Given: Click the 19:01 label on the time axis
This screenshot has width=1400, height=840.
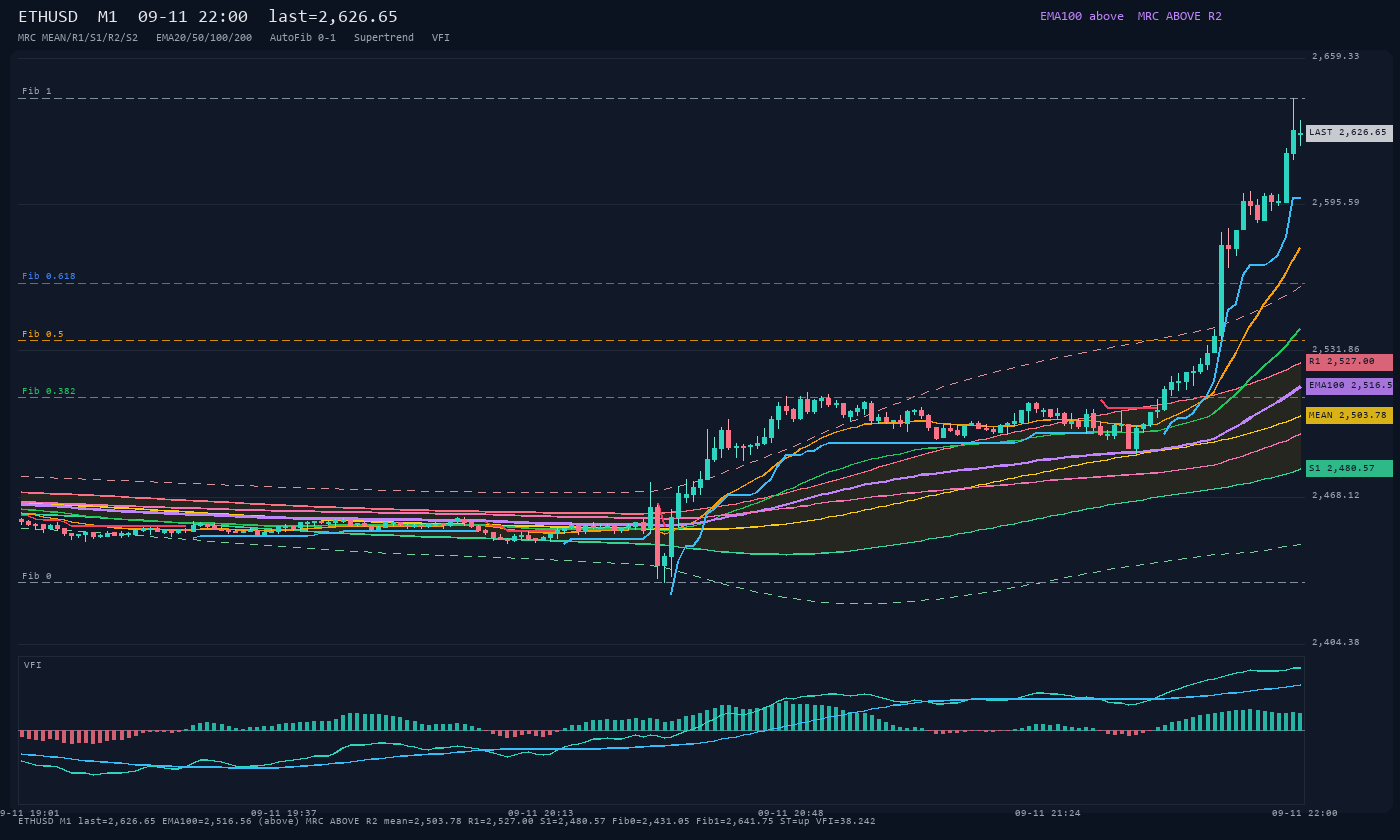Looking at the screenshot, I should (x=29, y=813).
